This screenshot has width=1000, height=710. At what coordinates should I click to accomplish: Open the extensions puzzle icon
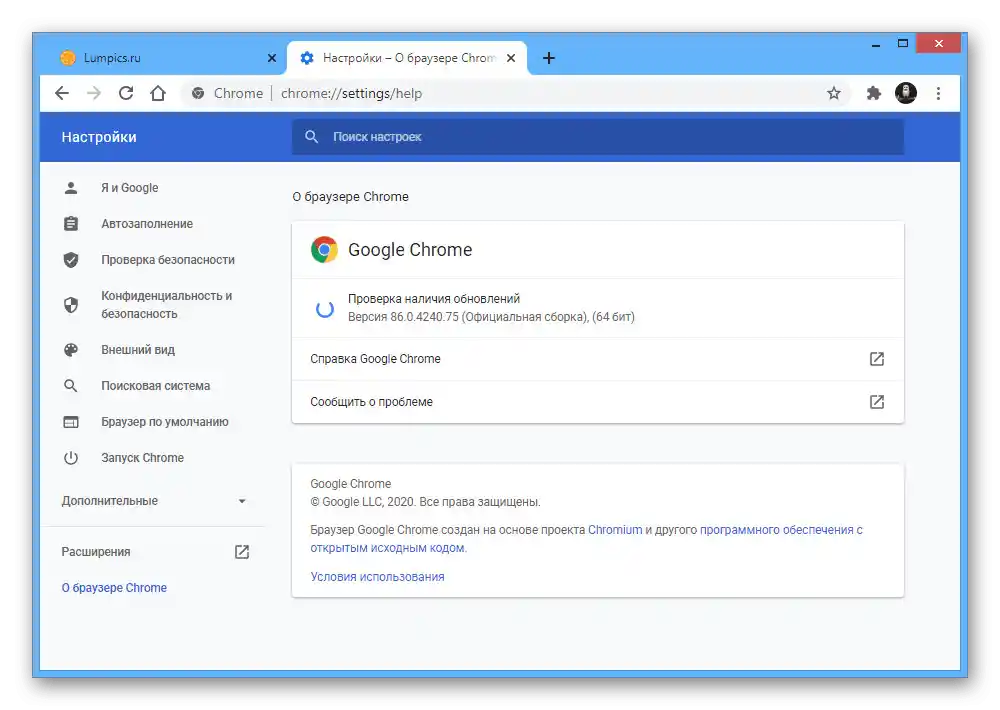pos(873,93)
